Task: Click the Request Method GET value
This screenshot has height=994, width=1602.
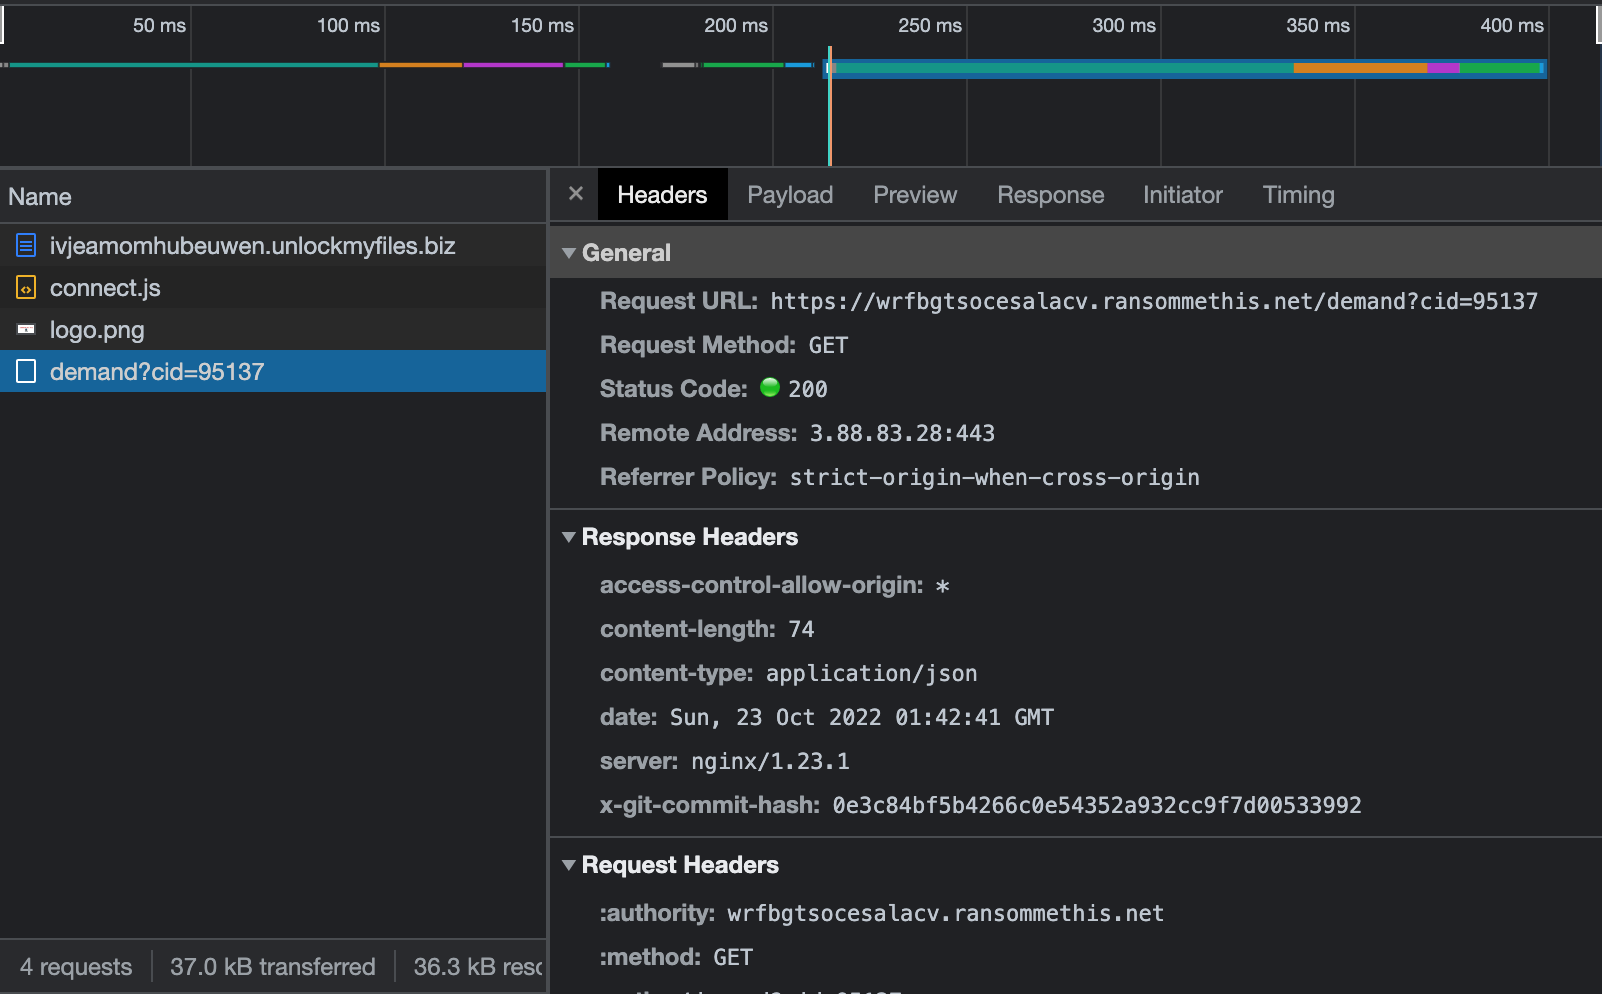Action: click(x=828, y=345)
